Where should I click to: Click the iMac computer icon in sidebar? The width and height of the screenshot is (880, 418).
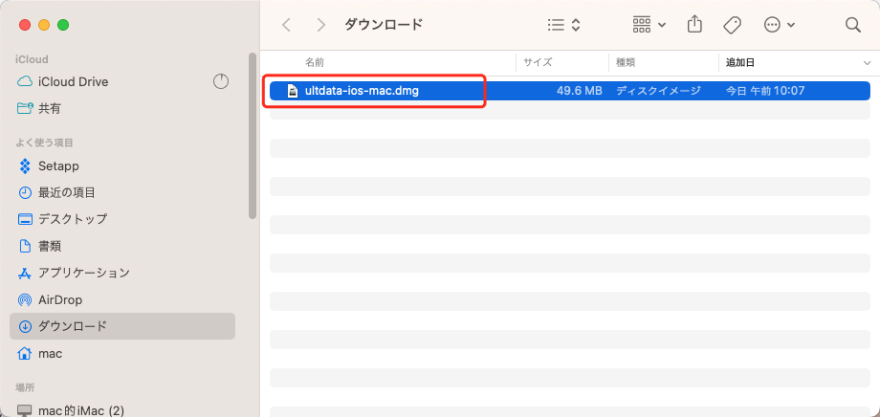pyautogui.click(x=25, y=411)
